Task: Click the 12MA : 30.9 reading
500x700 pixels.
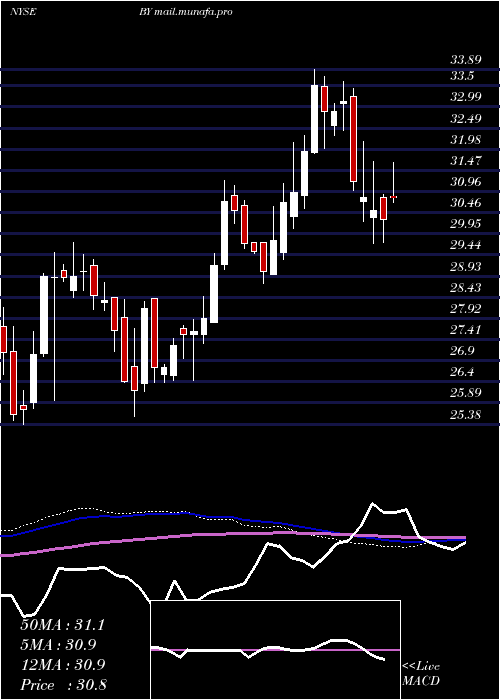Action: tap(62, 665)
